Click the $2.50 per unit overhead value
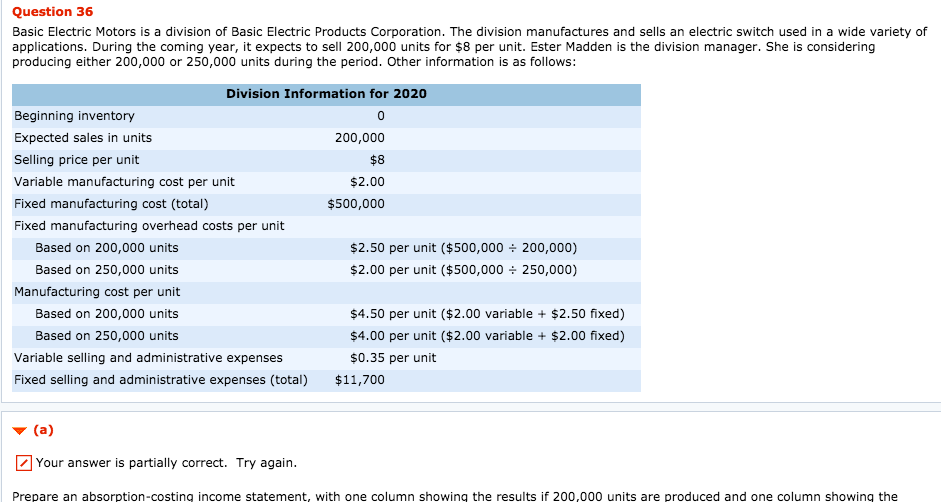 463,248
